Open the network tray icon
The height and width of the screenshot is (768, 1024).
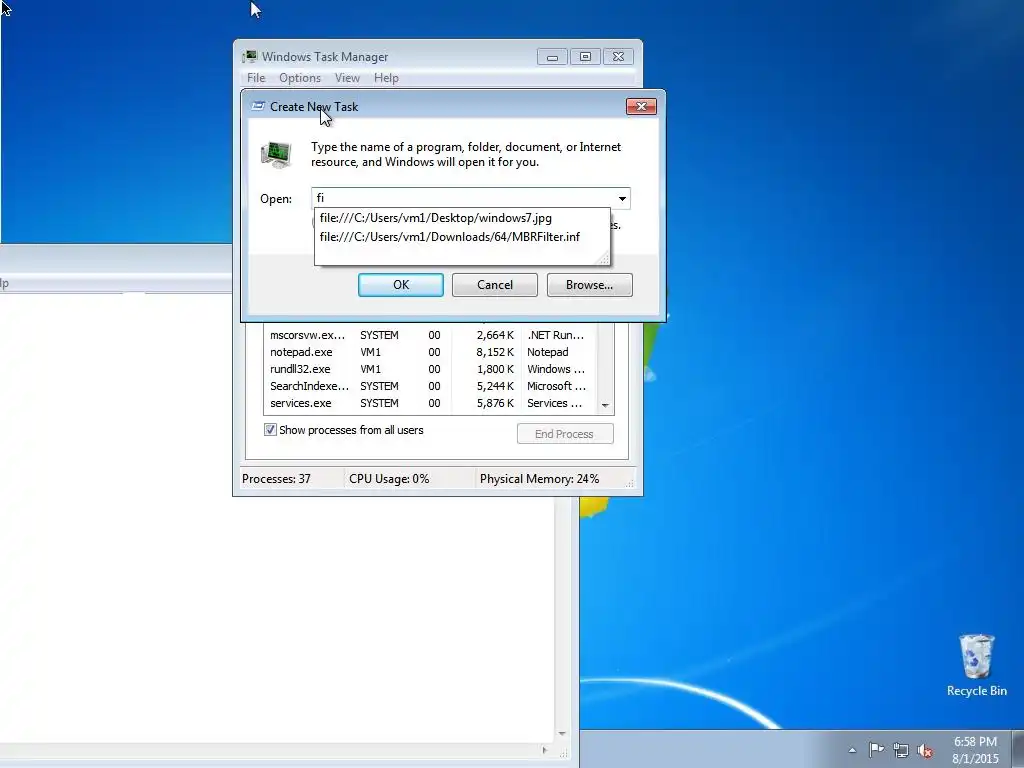pos(901,750)
